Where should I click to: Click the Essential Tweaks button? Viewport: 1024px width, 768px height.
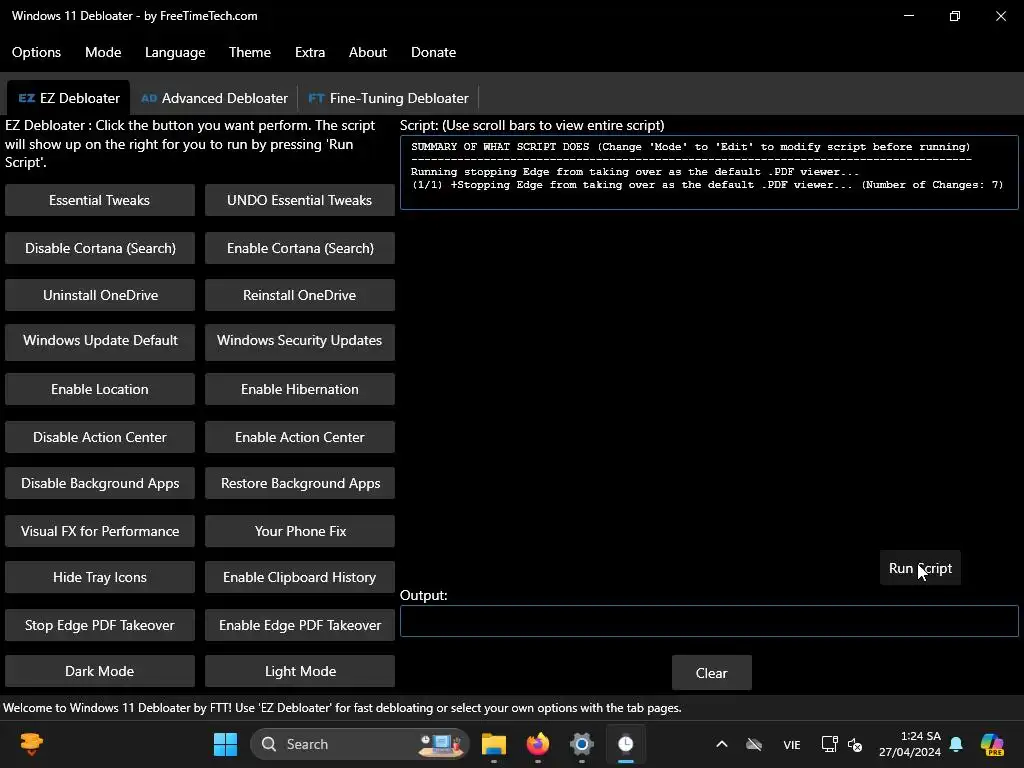pos(99,200)
